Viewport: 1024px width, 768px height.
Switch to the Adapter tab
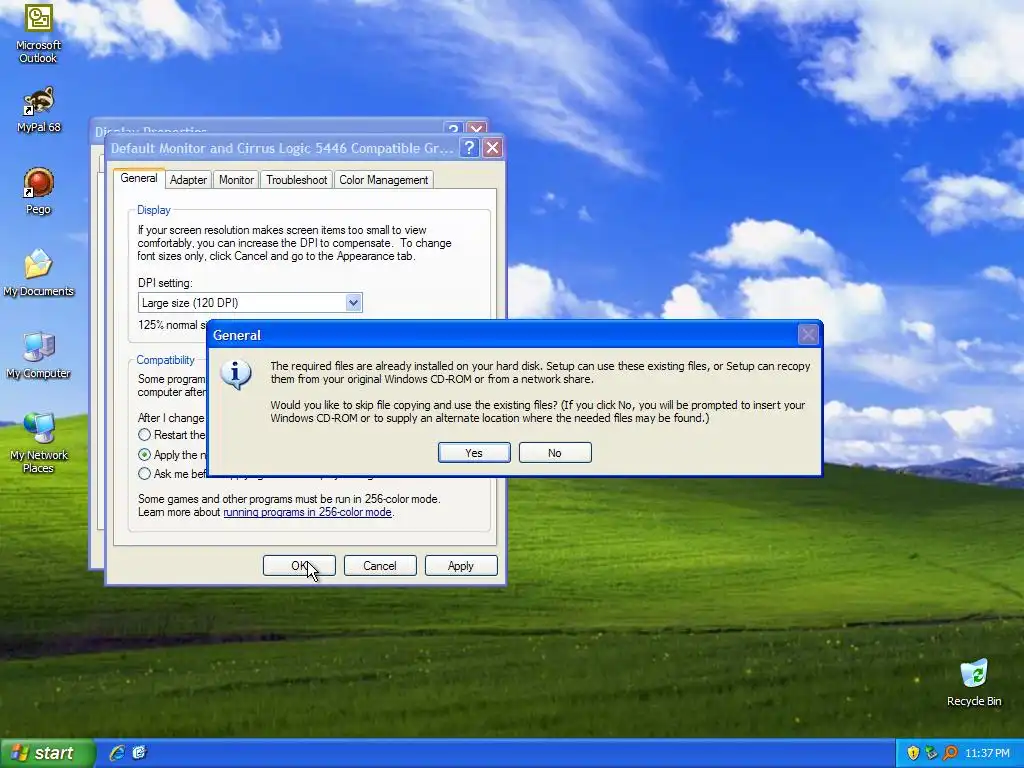point(188,180)
